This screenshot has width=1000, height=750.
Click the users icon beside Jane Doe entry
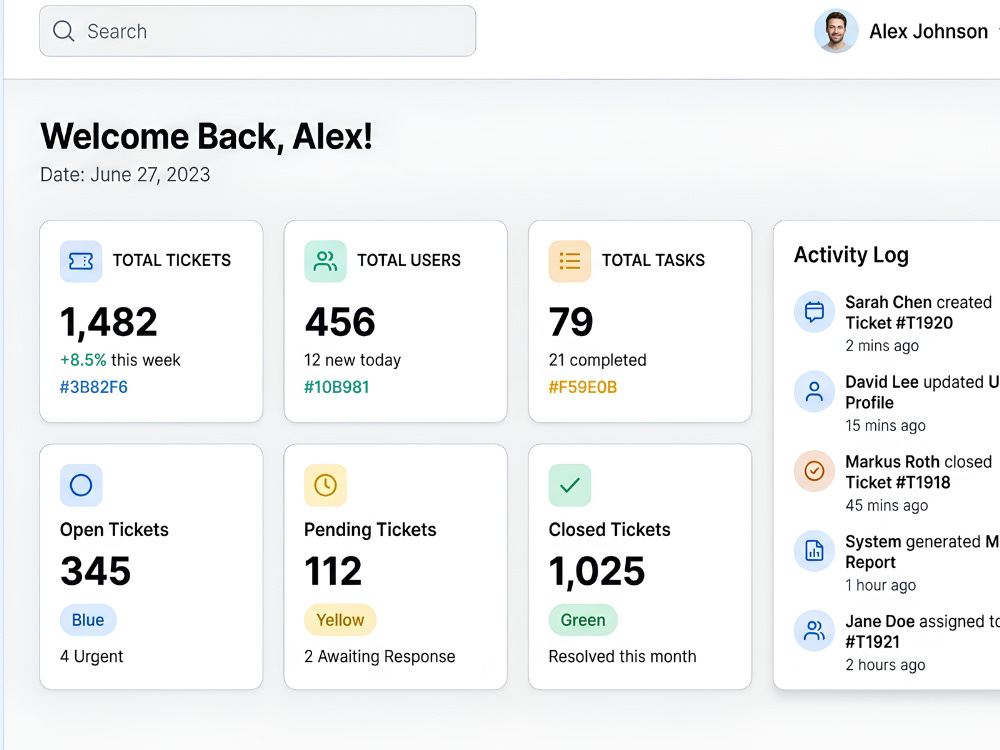(814, 631)
